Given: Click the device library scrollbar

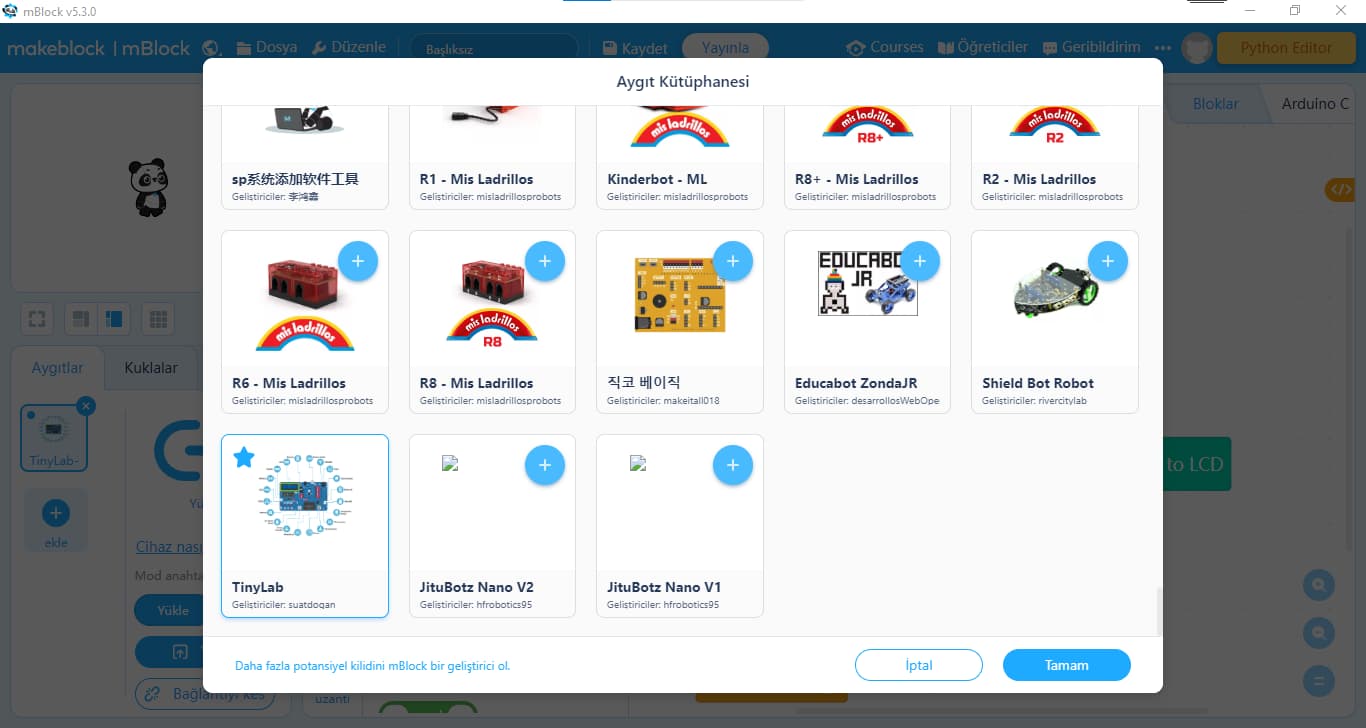Looking at the screenshot, I should pos(1160,610).
